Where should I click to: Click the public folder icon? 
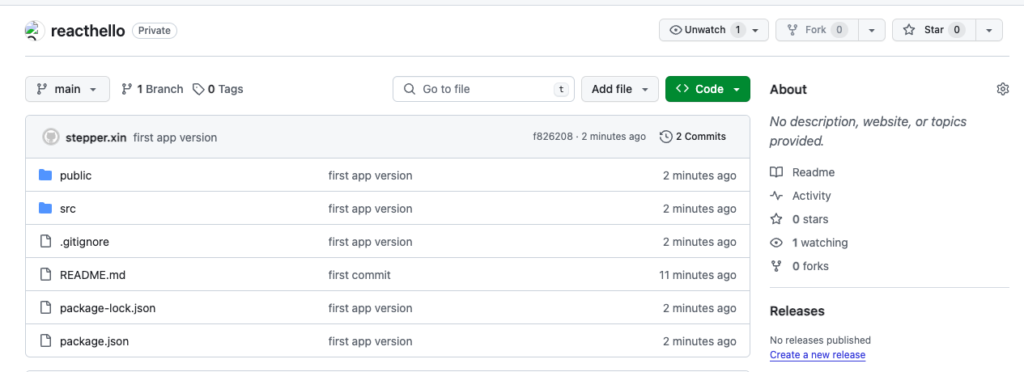[x=45, y=175]
